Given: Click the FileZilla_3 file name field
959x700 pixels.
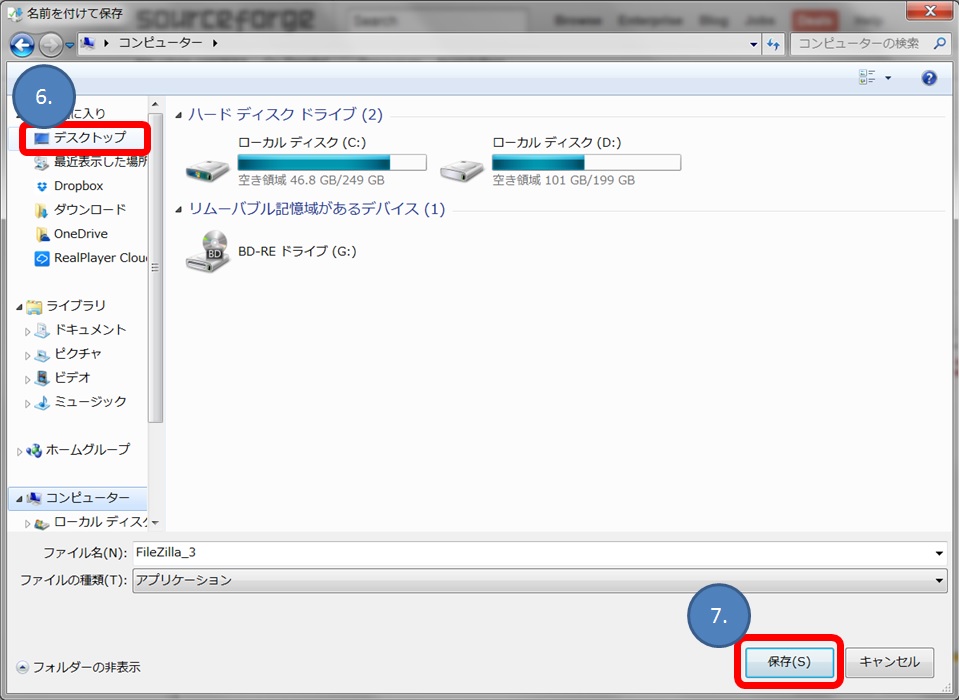Looking at the screenshot, I should point(400,552).
